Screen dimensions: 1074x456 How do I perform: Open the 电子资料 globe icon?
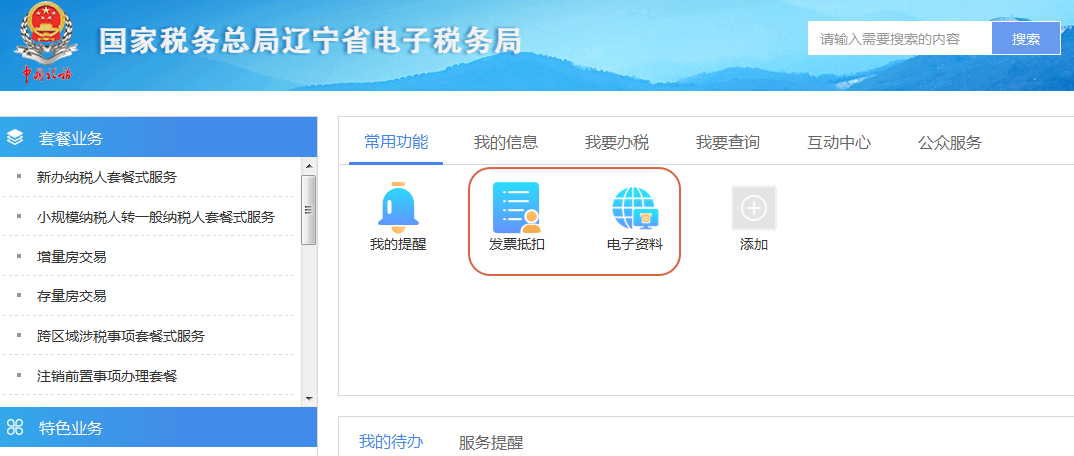click(635, 208)
